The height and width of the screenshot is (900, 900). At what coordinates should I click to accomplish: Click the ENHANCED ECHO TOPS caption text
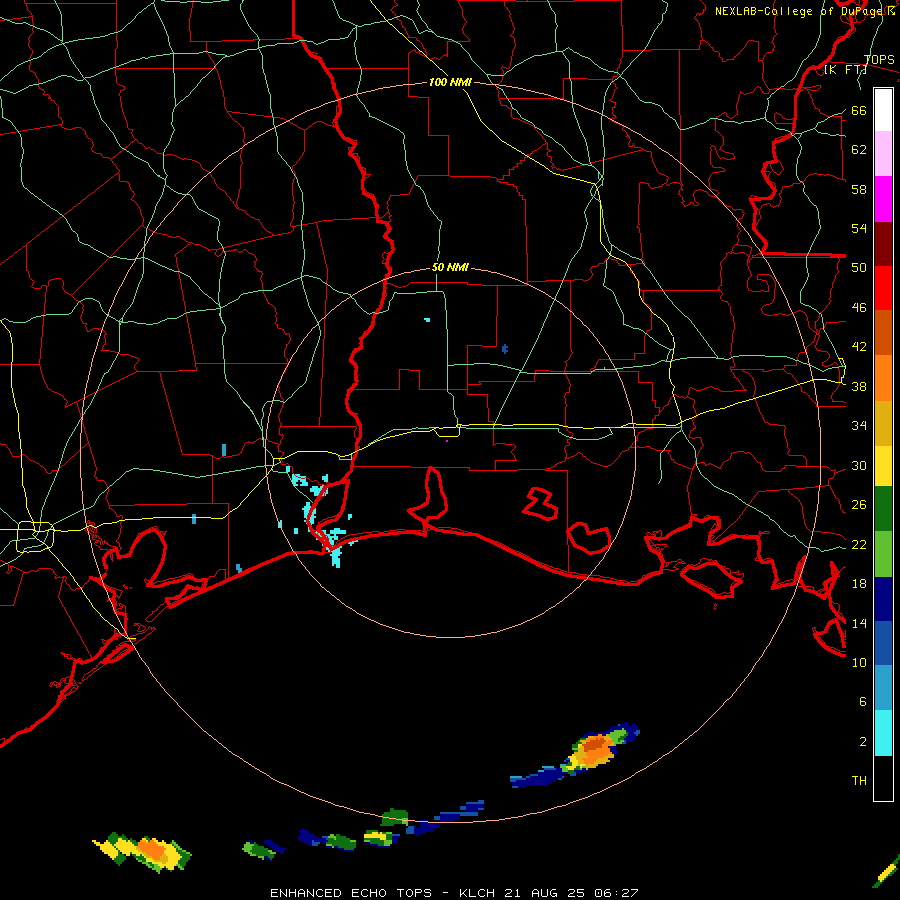pos(351,893)
